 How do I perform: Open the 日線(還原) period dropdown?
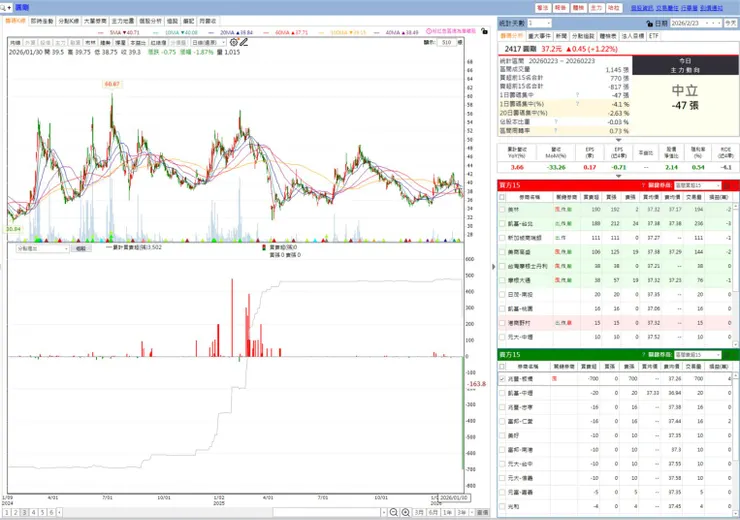coord(209,42)
